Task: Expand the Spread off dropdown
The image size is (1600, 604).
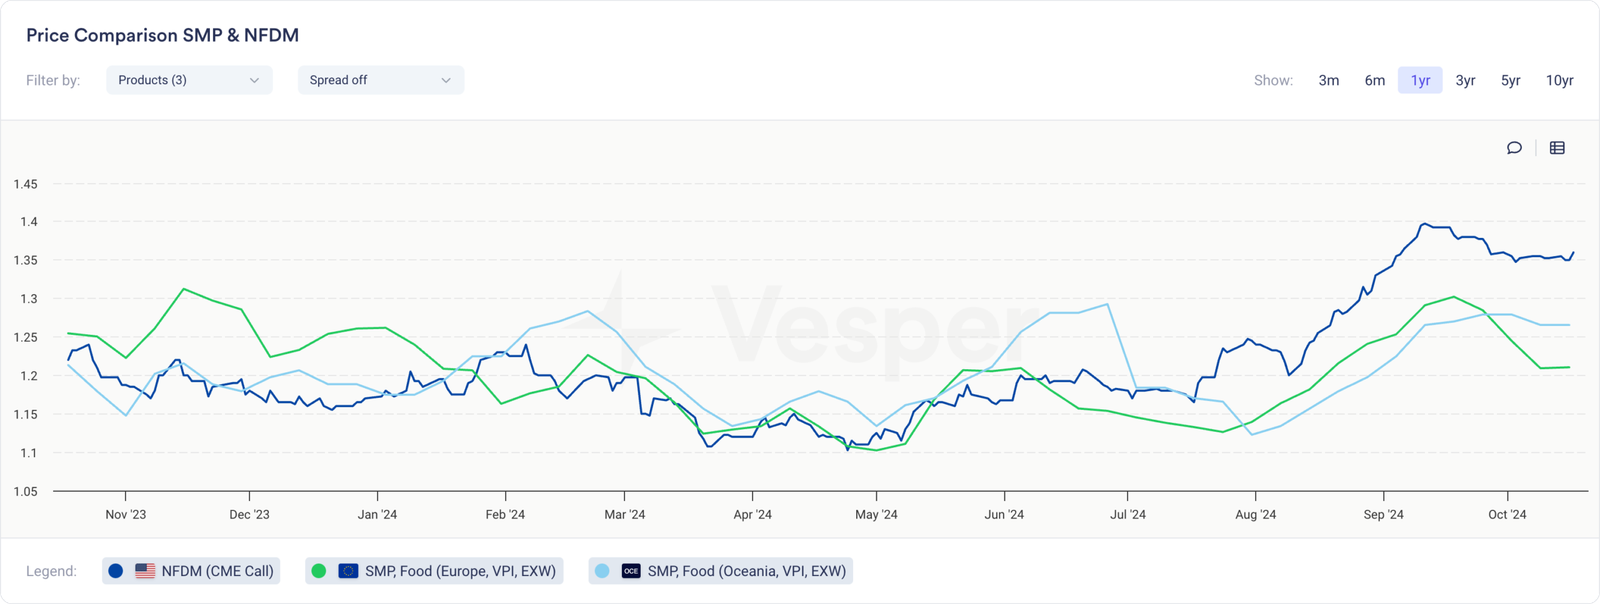Action: point(380,80)
